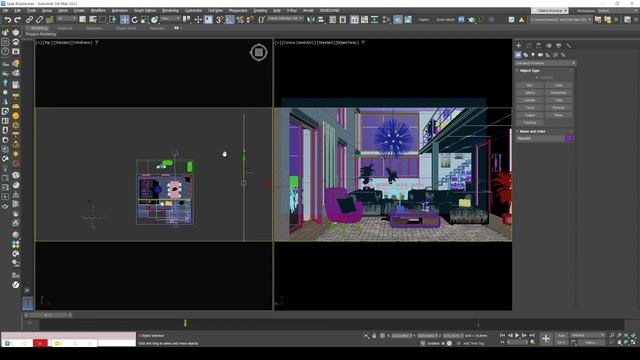This screenshot has width=640, height=360.
Task: Open the Utilities tab in command panel
Action: (x=569, y=45)
